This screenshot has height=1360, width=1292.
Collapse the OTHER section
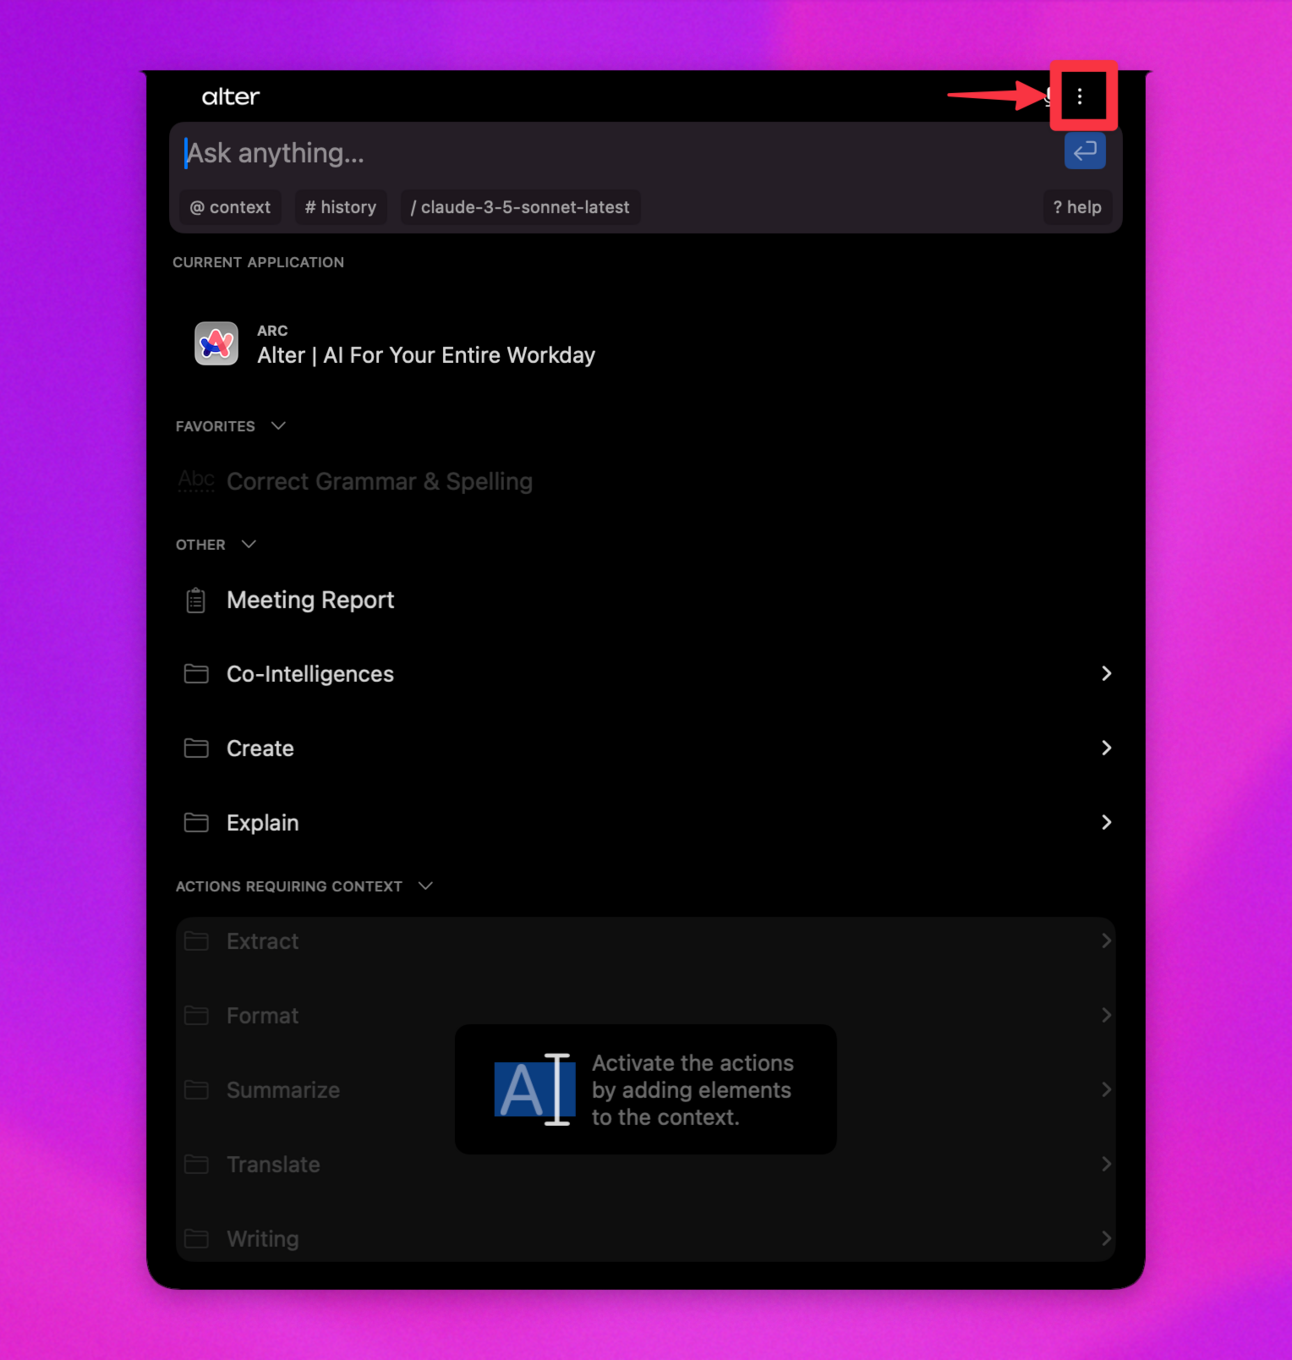coord(249,544)
